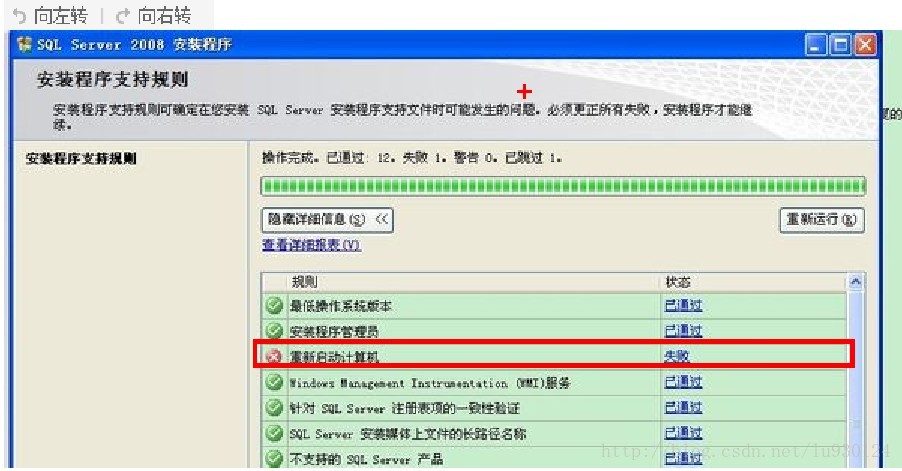Hide details via 隐藏详细信息(S) button
This screenshot has width=902, height=471.
(327, 220)
